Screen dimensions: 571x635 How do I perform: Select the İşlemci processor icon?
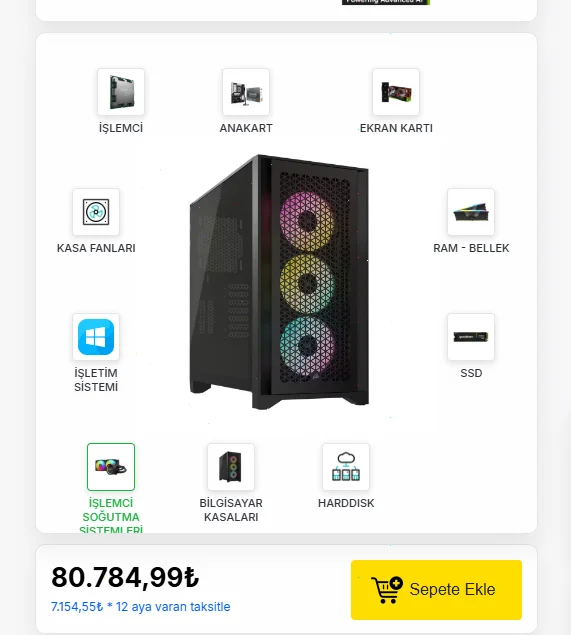(121, 92)
